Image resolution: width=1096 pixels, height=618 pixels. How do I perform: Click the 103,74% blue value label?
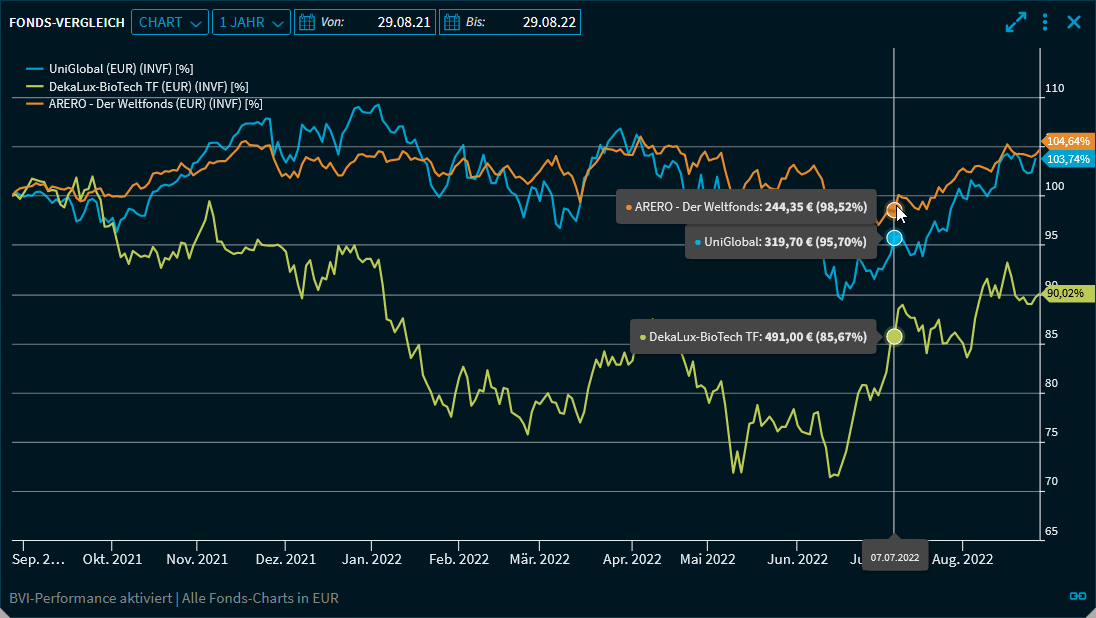1069,159
